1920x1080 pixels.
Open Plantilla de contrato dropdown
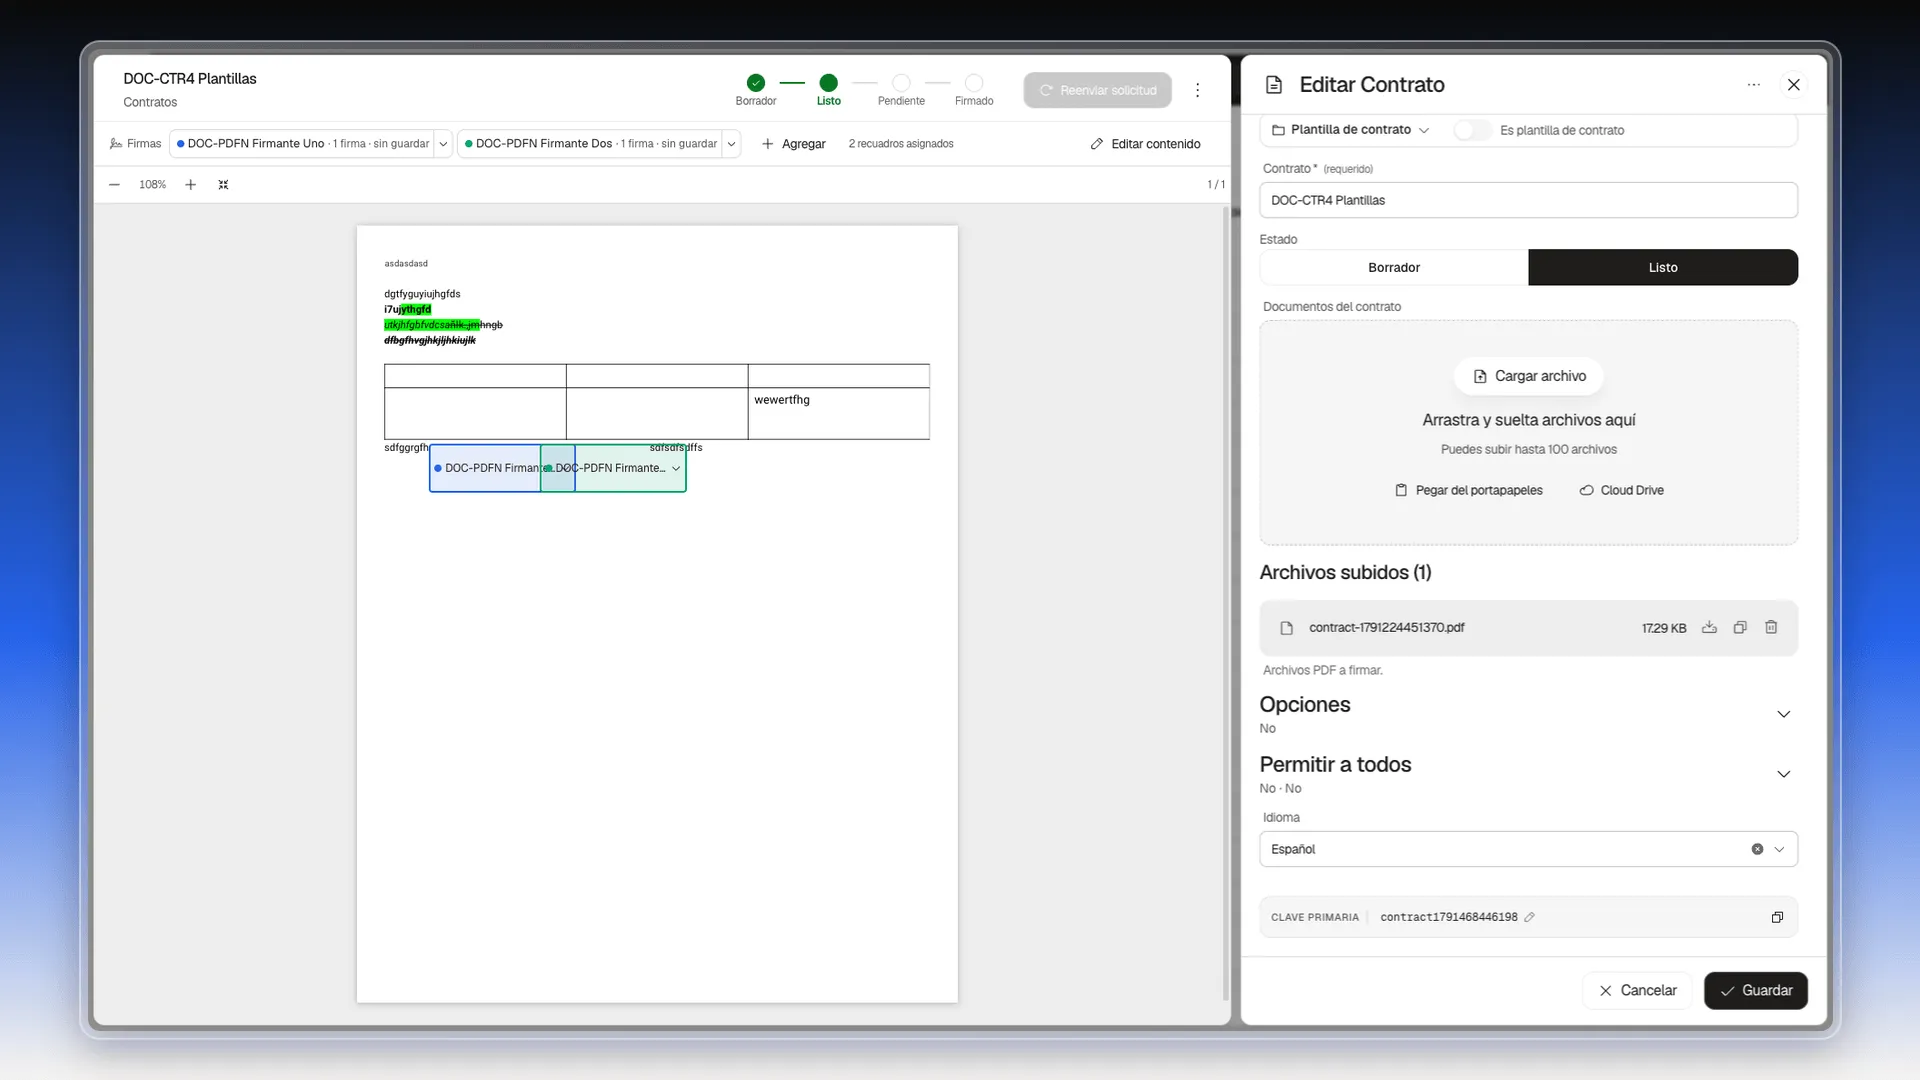[x=1350, y=130]
